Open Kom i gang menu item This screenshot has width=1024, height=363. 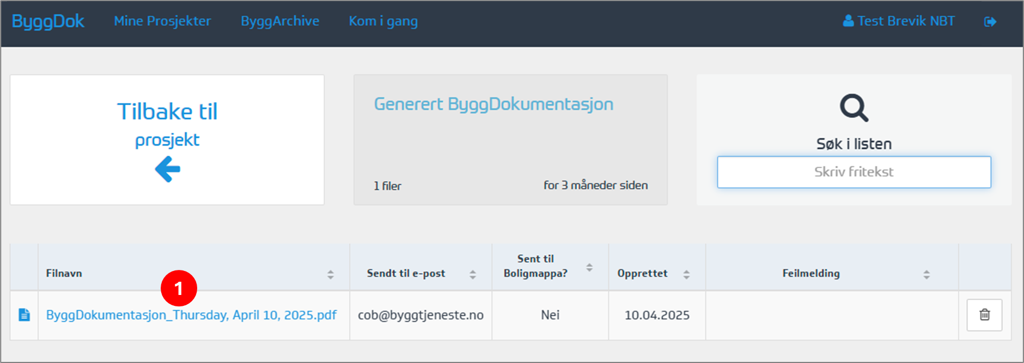pos(383,21)
